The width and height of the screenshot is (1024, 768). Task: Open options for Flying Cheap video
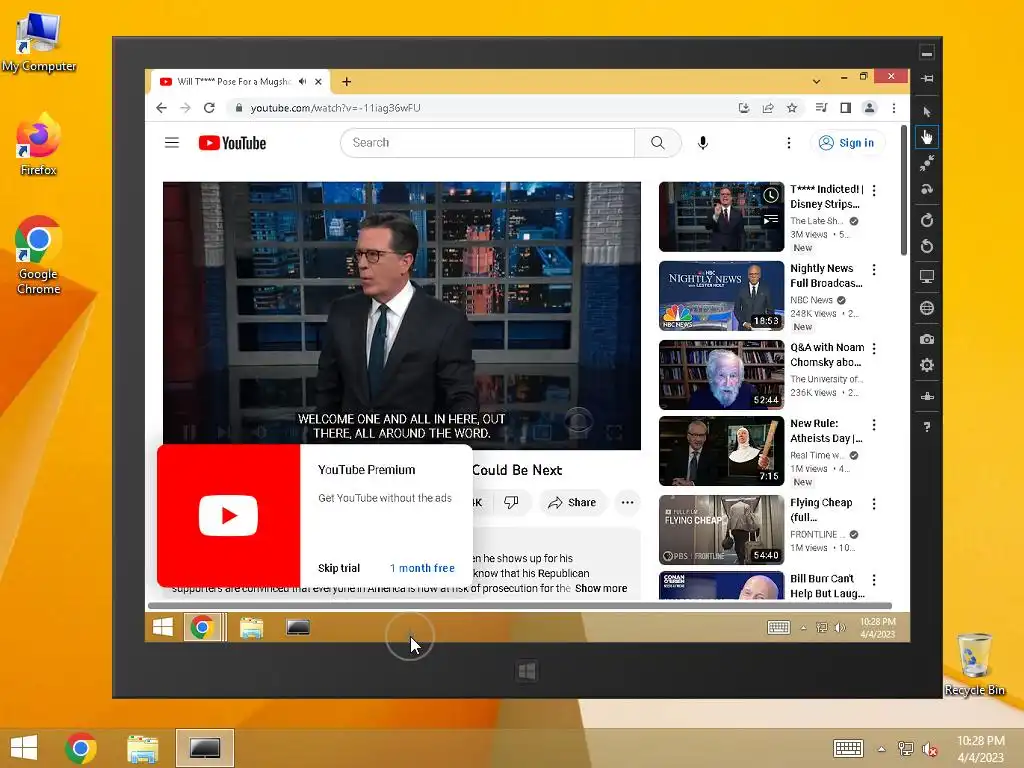(x=874, y=504)
